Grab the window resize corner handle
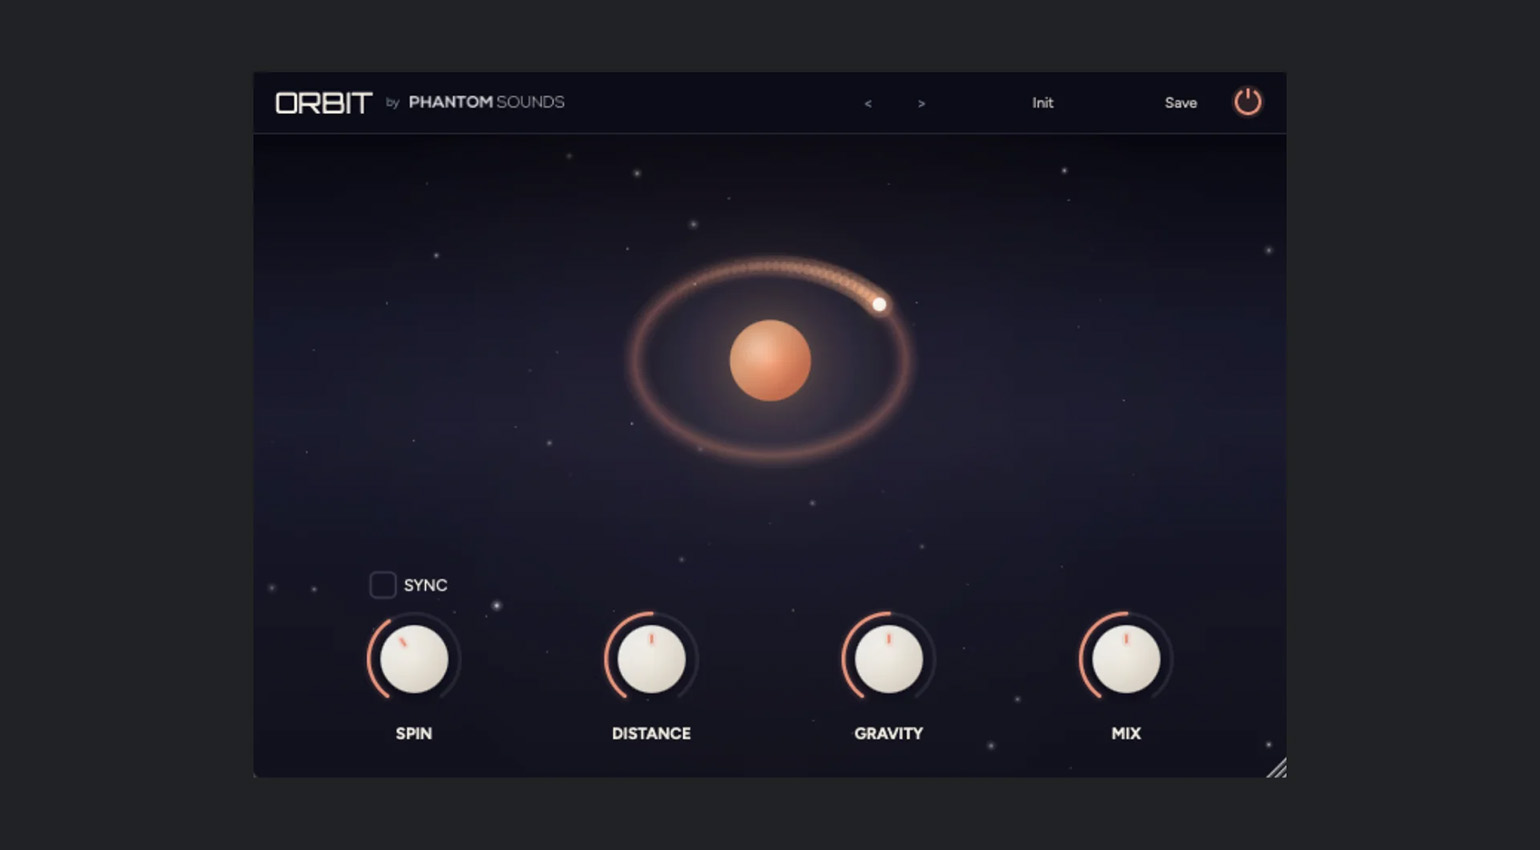 click(1277, 768)
